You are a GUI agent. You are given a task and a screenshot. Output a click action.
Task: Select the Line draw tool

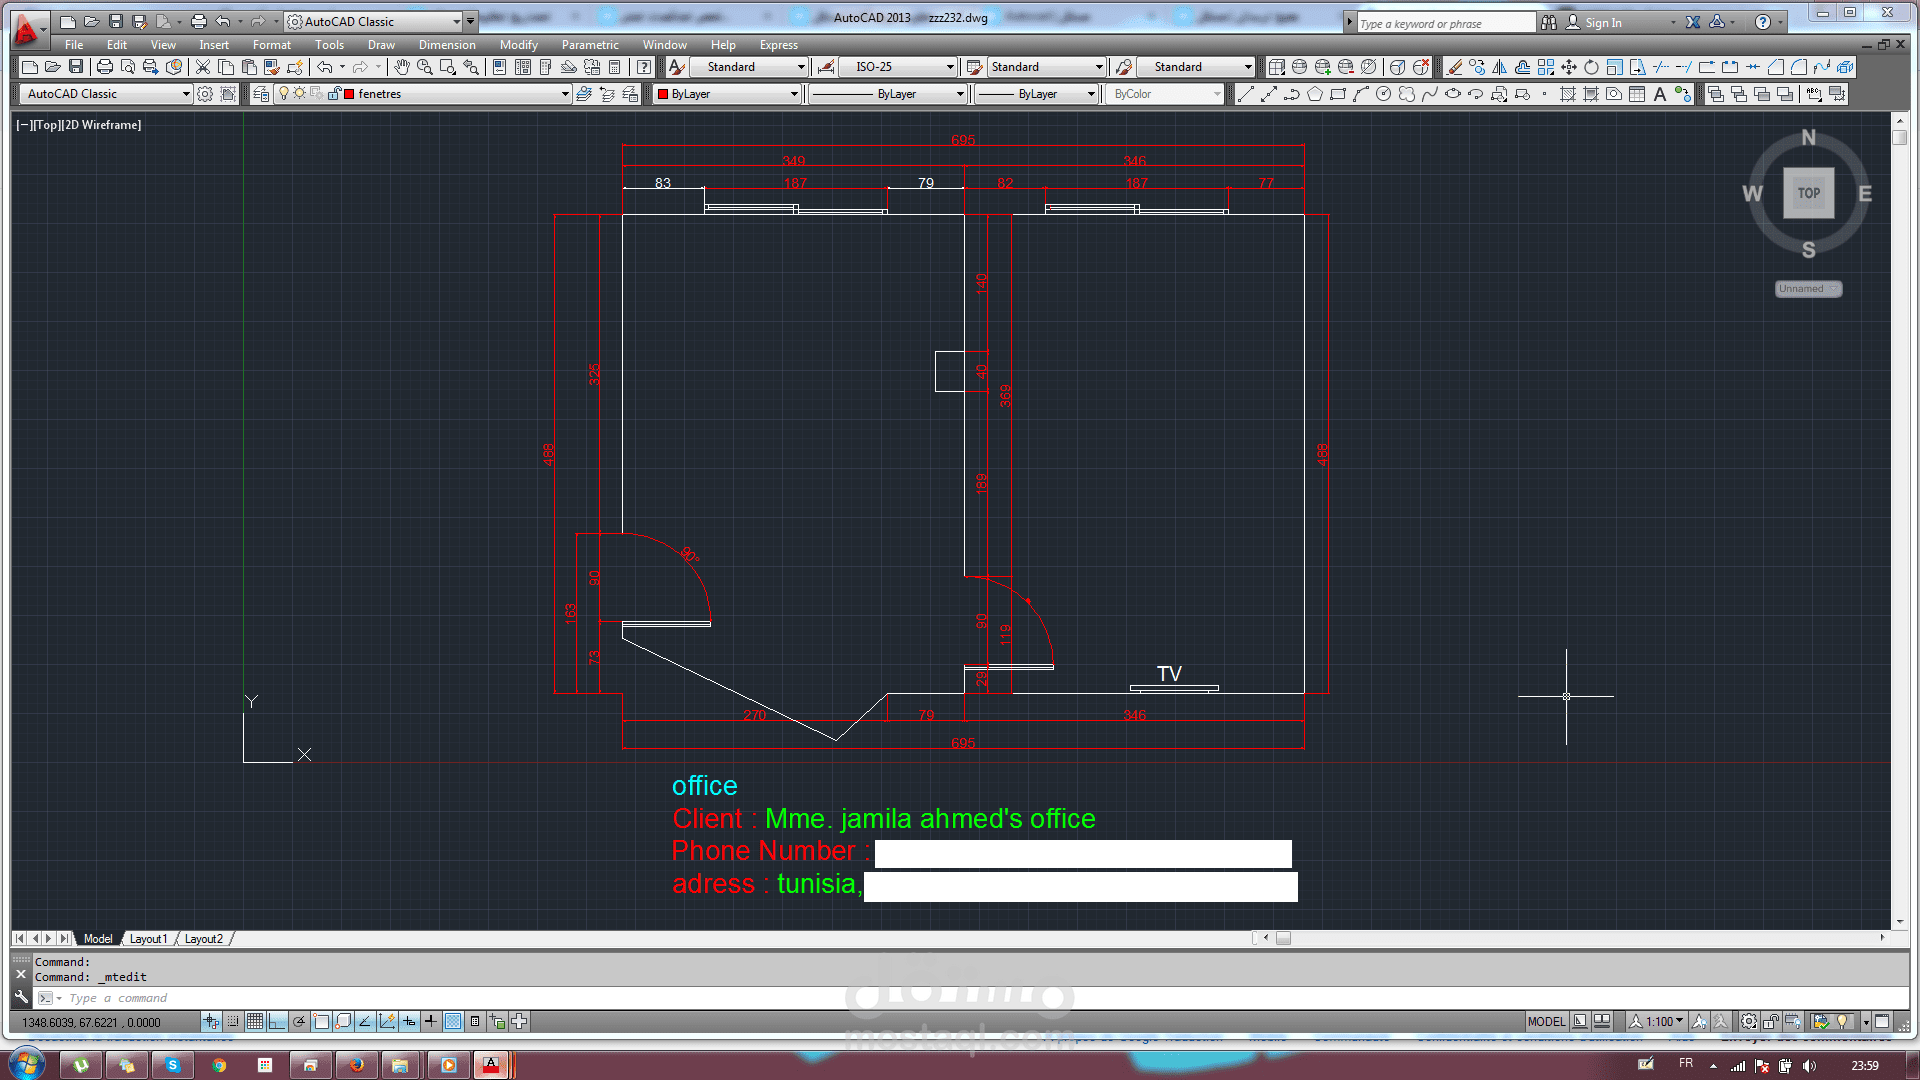[1245, 94]
